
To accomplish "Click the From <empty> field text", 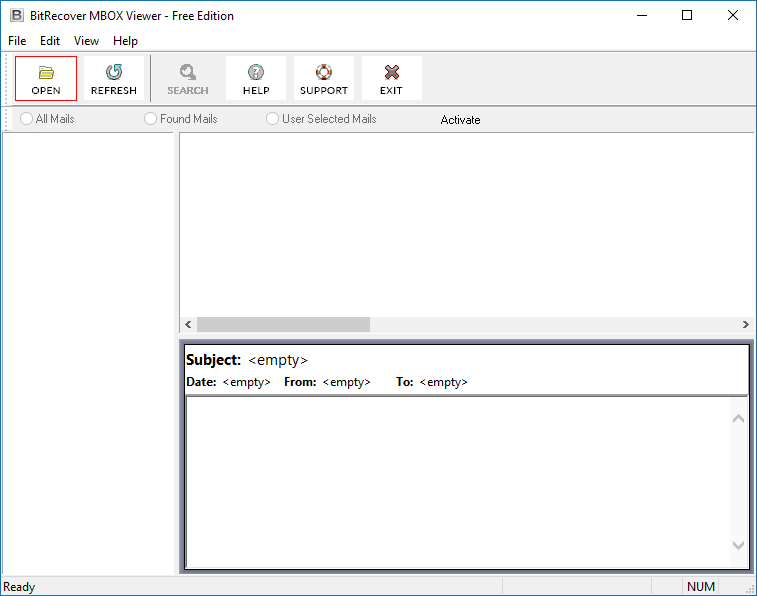I will pyautogui.click(x=327, y=382).
